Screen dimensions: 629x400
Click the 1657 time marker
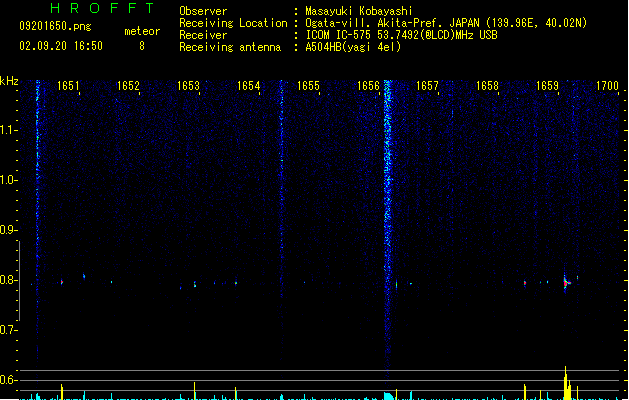point(427,86)
